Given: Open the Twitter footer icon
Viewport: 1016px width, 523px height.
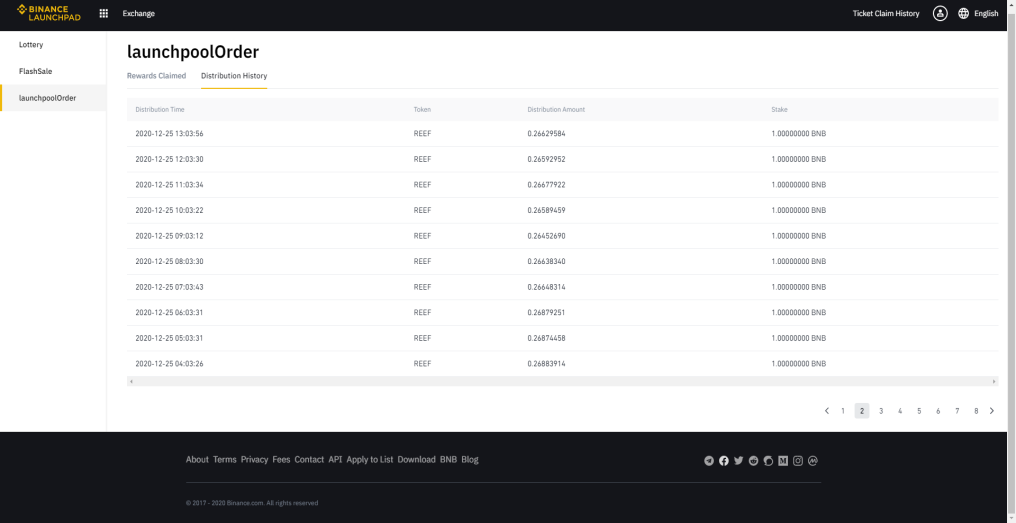Looking at the screenshot, I should point(739,461).
